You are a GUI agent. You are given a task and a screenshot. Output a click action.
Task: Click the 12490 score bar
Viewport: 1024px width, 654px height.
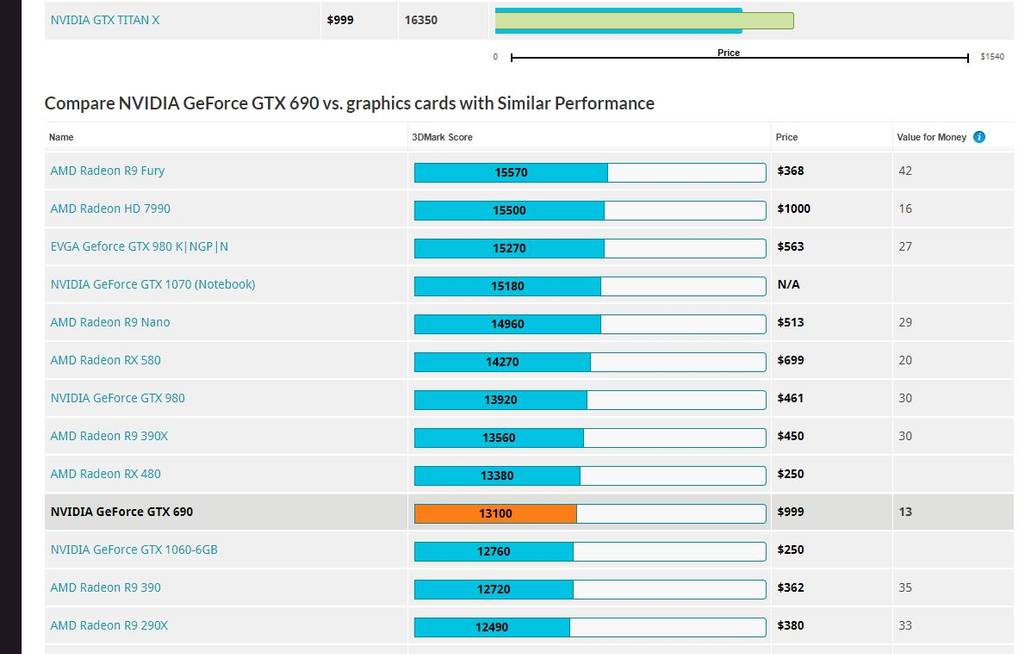(590, 627)
